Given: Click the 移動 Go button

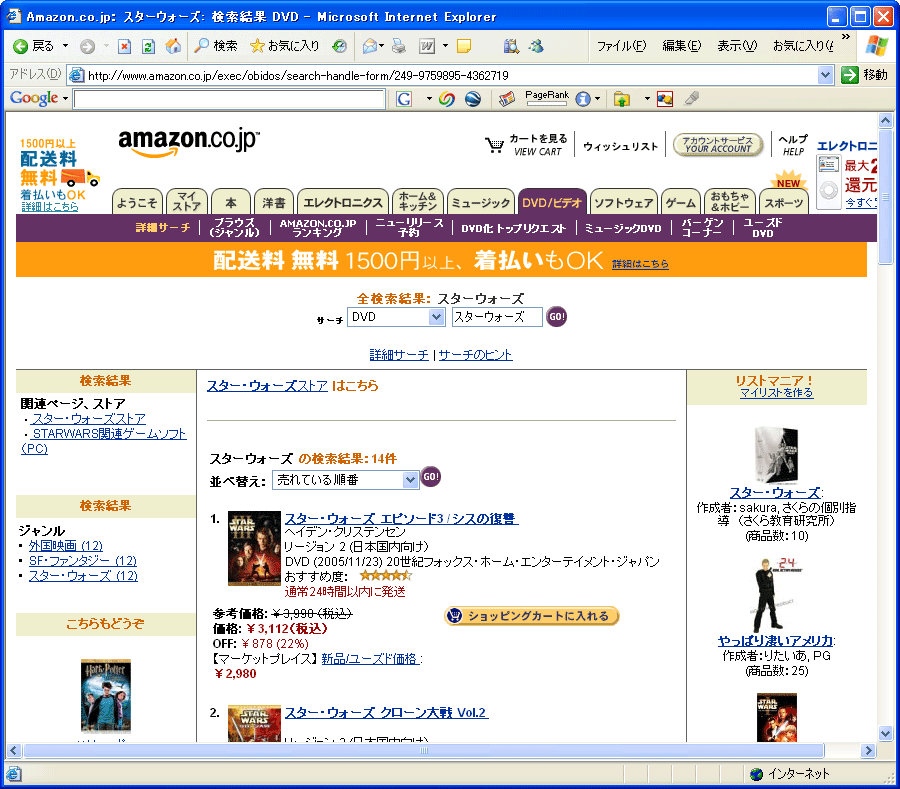Looking at the screenshot, I should (x=864, y=75).
